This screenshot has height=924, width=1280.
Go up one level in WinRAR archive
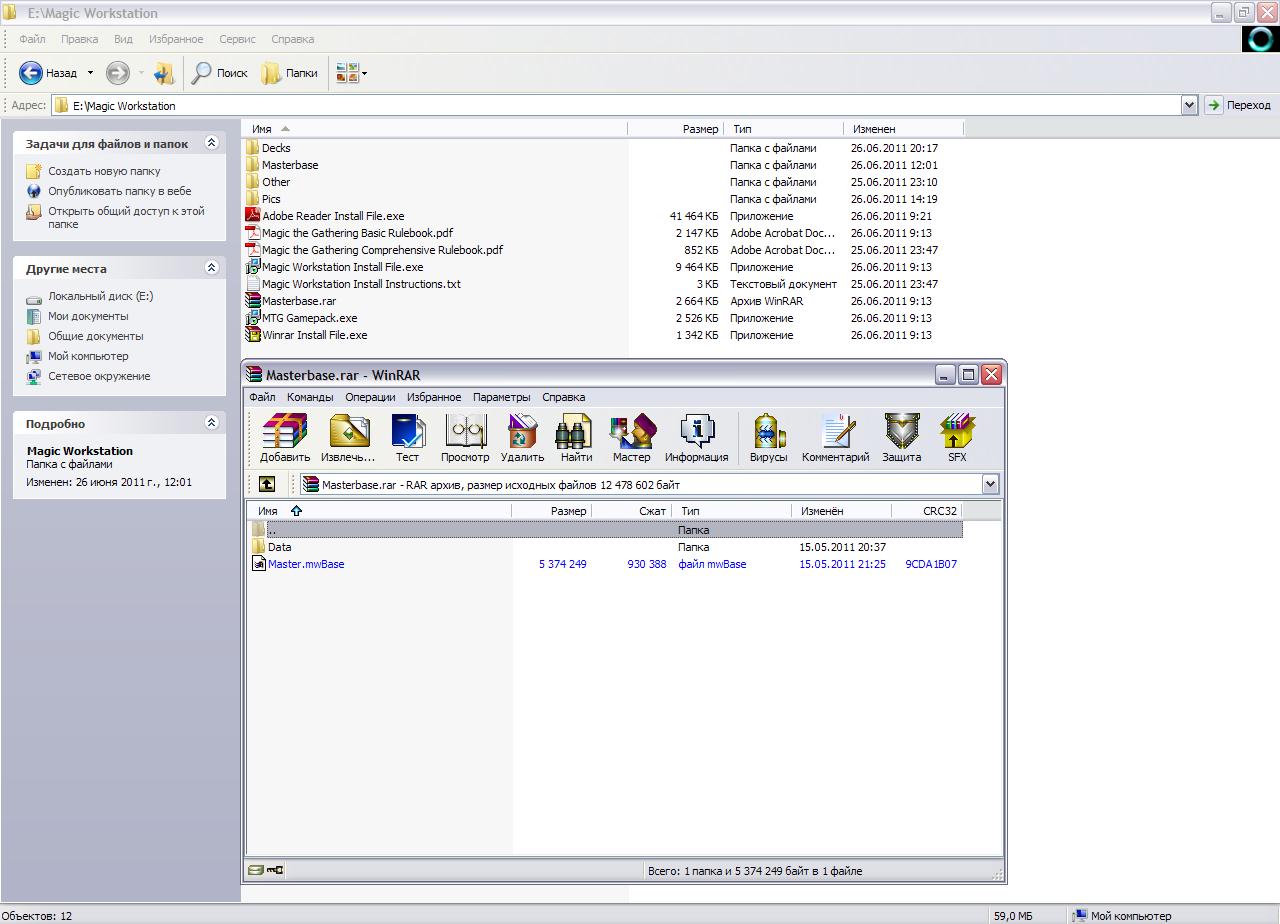click(267, 484)
